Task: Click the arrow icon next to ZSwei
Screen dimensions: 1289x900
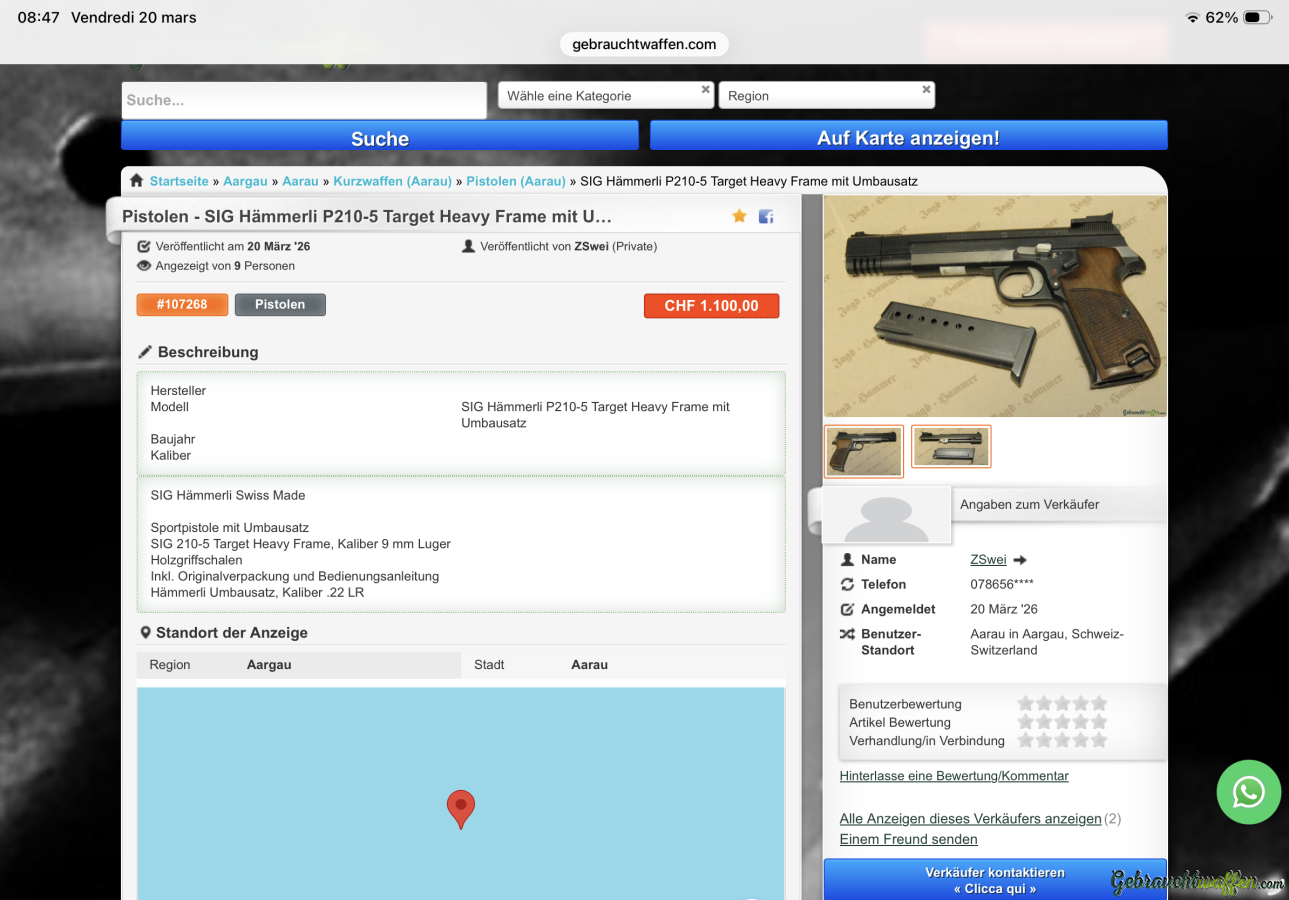Action: pos(1020,560)
